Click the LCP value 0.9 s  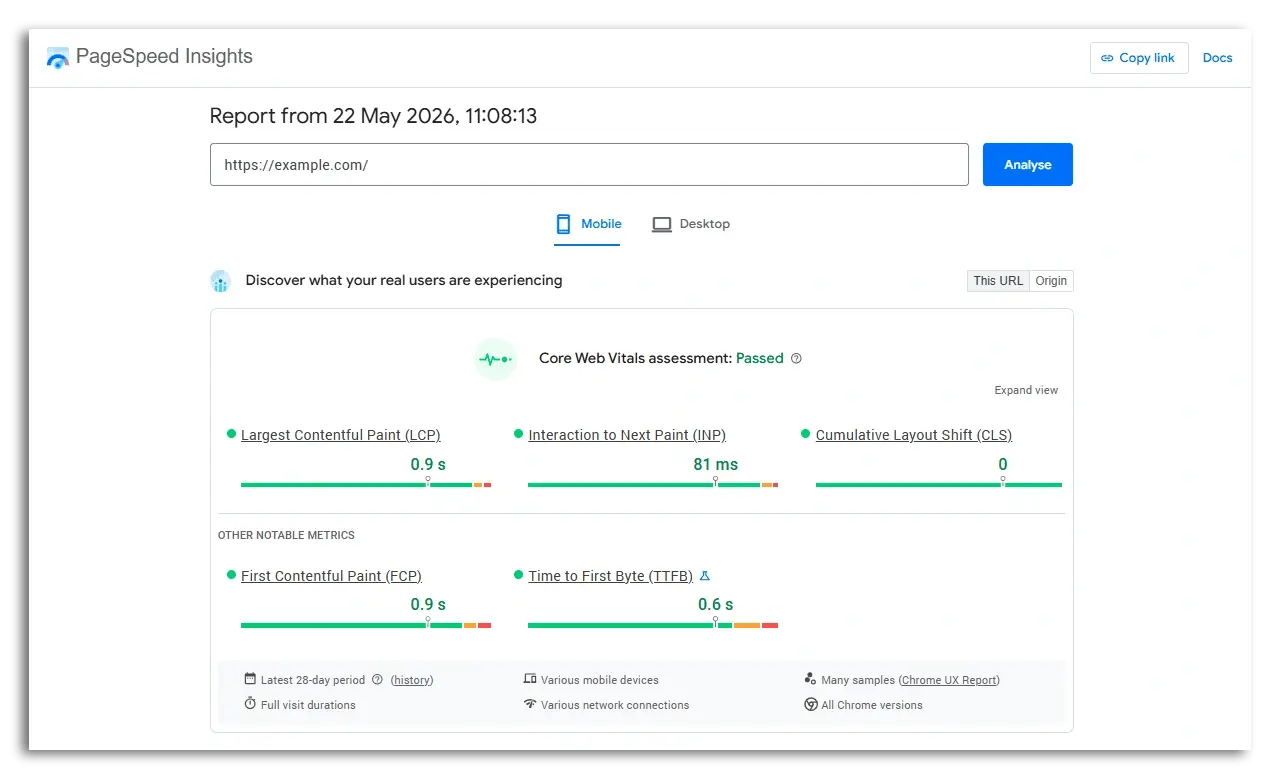pos(428,464)
